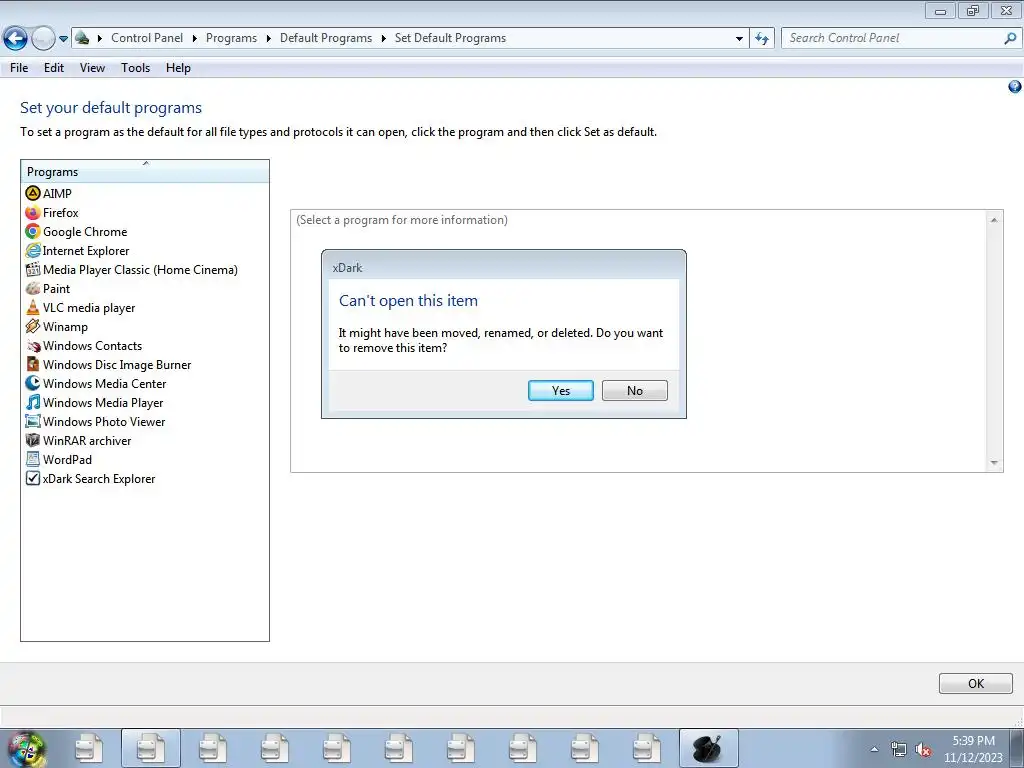Click No in the xDark dialog
The height and width of the screenshot is (768, 1024).
[x=635, y=391]
